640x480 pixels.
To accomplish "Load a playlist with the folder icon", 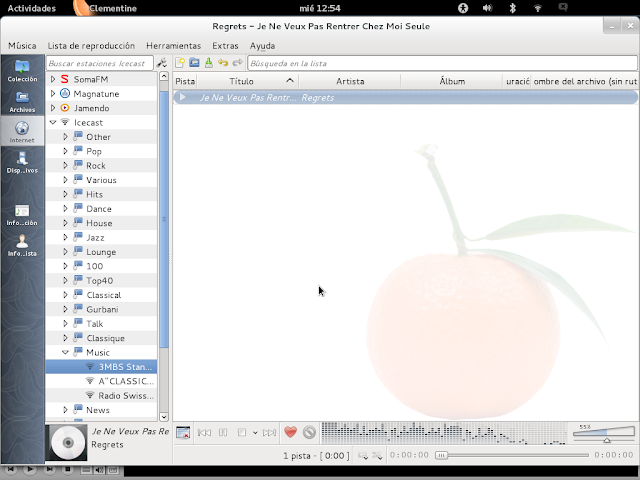I will coord(194,63).
